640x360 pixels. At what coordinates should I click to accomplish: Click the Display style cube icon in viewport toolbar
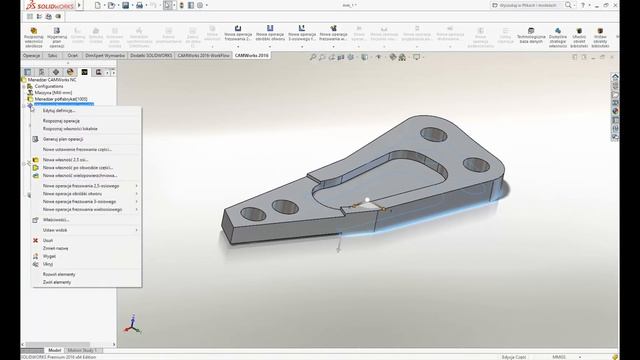click(x=364, y=57)
